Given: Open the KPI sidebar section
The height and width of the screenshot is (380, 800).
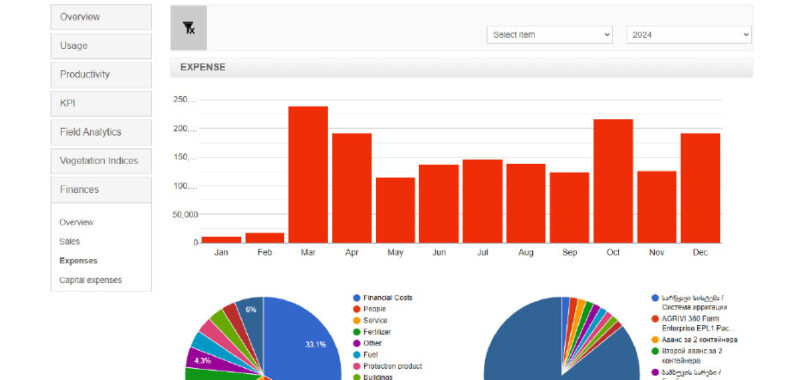Looking at the screenshot, I should 101,104.
